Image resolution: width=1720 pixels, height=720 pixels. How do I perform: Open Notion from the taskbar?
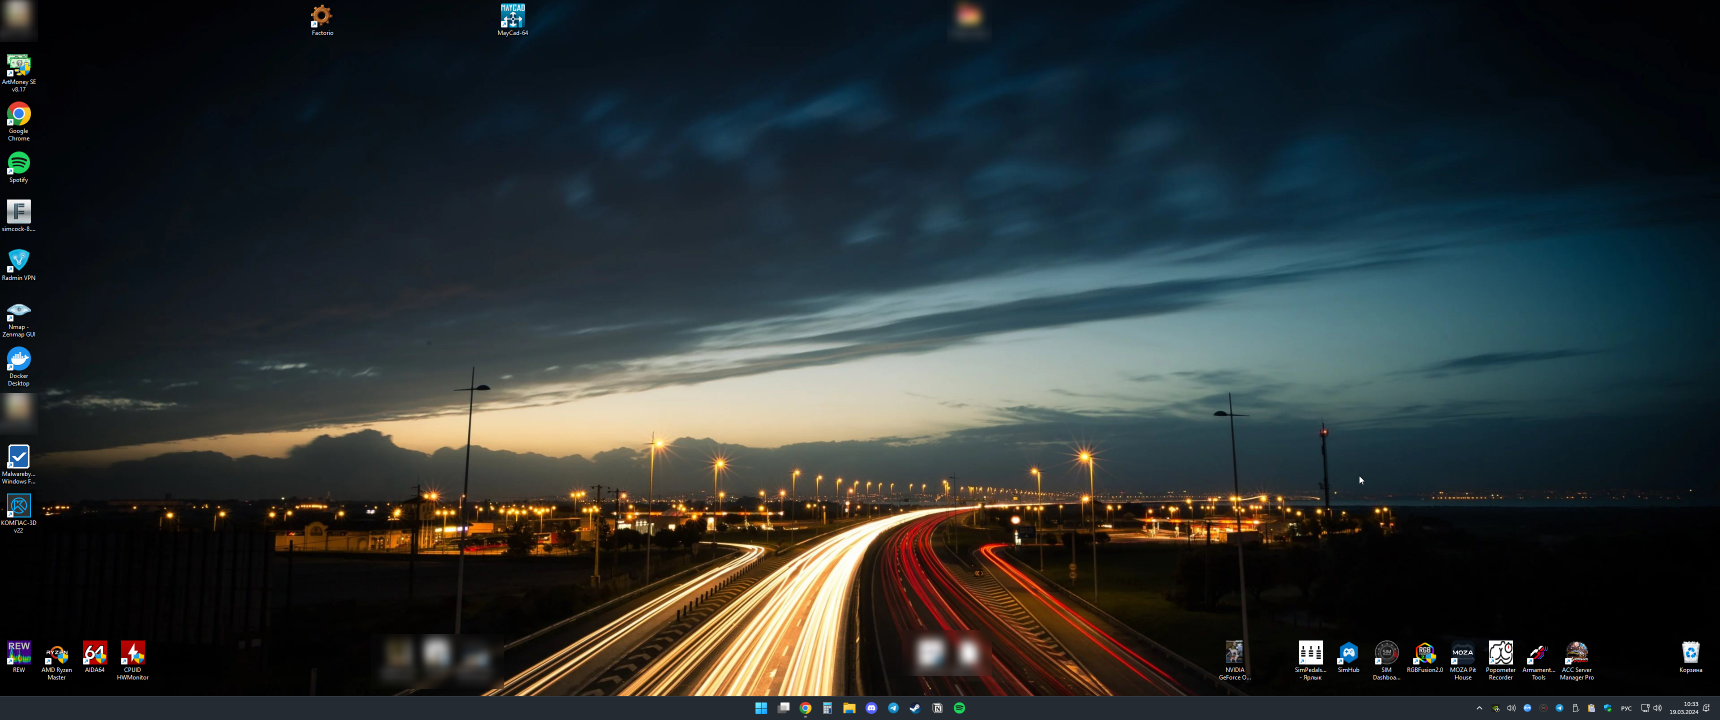(937, 708)
